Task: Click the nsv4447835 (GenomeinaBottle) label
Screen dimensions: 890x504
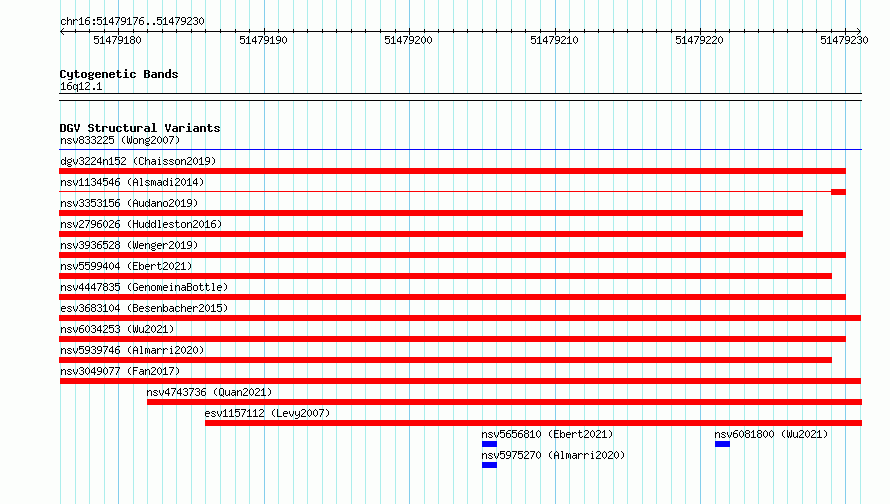Action: click(x=144, y=287)
